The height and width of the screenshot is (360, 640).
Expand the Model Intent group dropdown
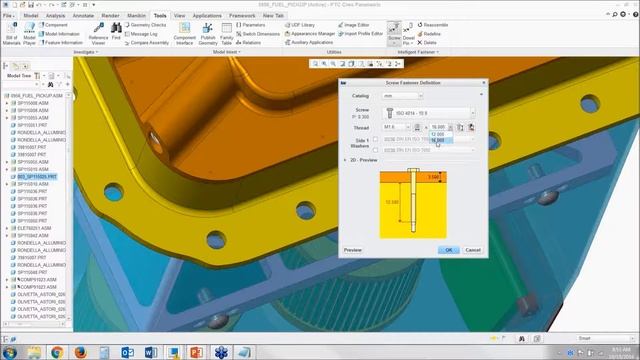(x=227, y=52)
